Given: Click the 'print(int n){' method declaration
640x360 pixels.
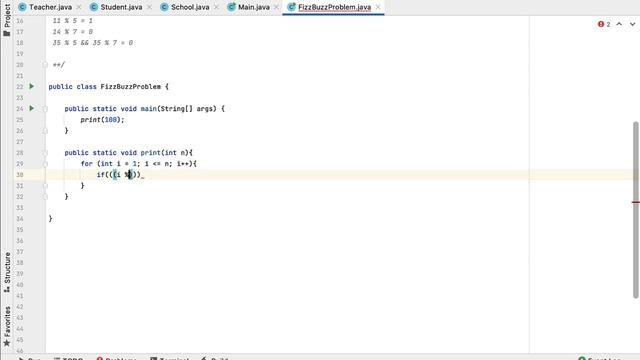Looking at the screenshot, I should pyautogui.click(x=167, y=153).
